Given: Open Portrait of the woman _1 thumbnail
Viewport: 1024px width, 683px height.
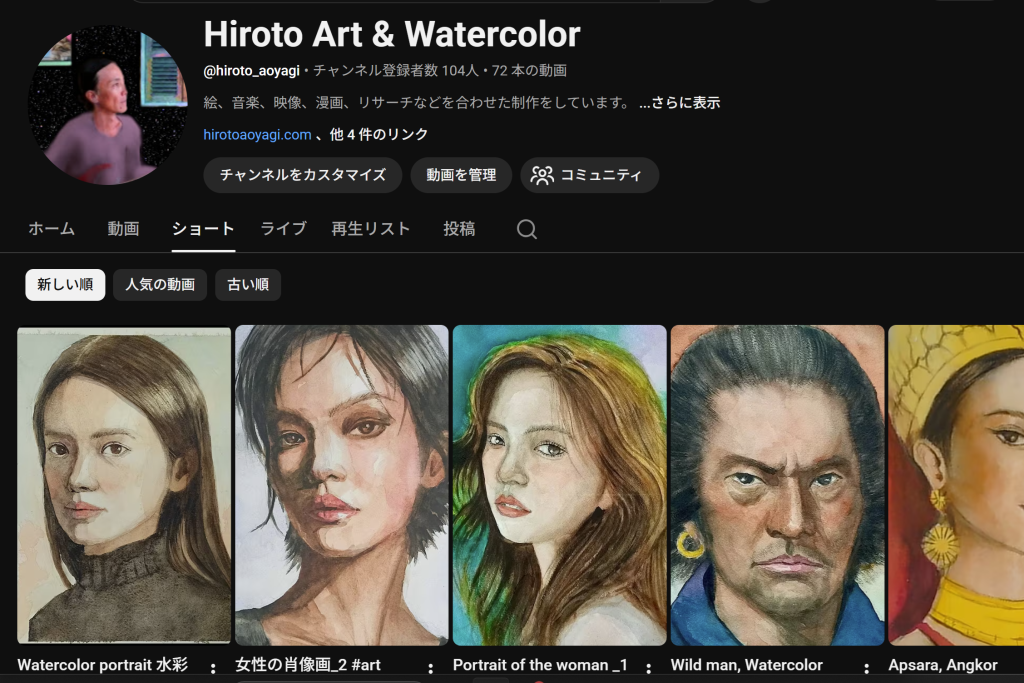Looking at the screenshot, I should click(x=560, y=485).
